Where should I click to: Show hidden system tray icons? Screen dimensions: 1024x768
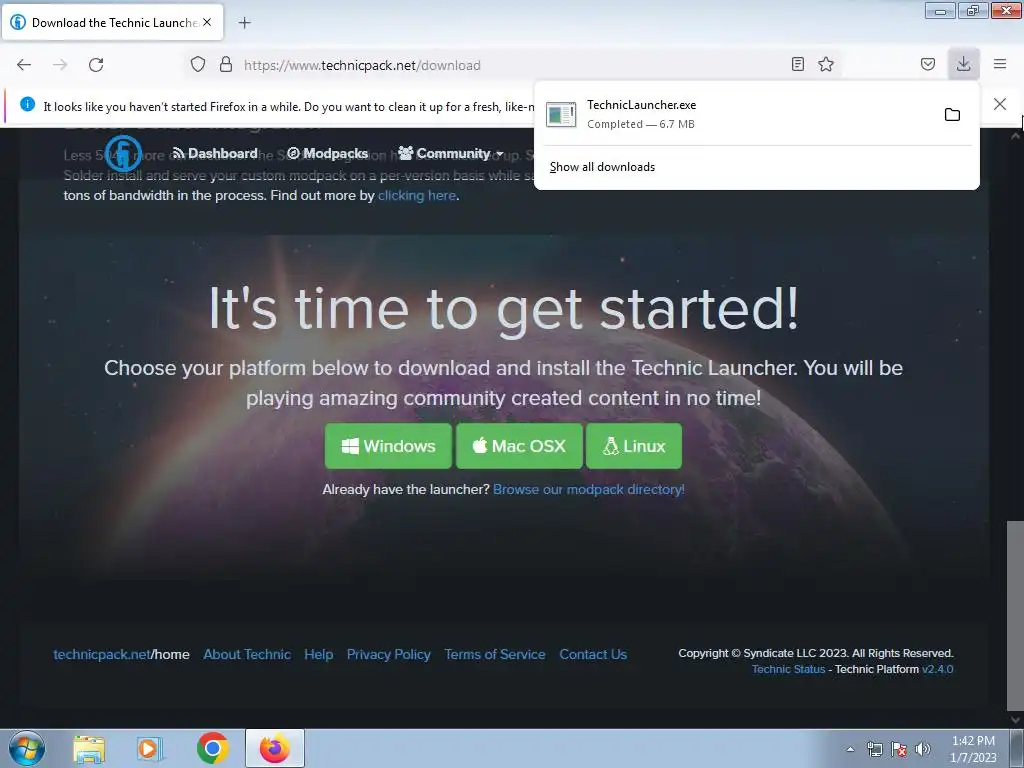tap(850, 749)
